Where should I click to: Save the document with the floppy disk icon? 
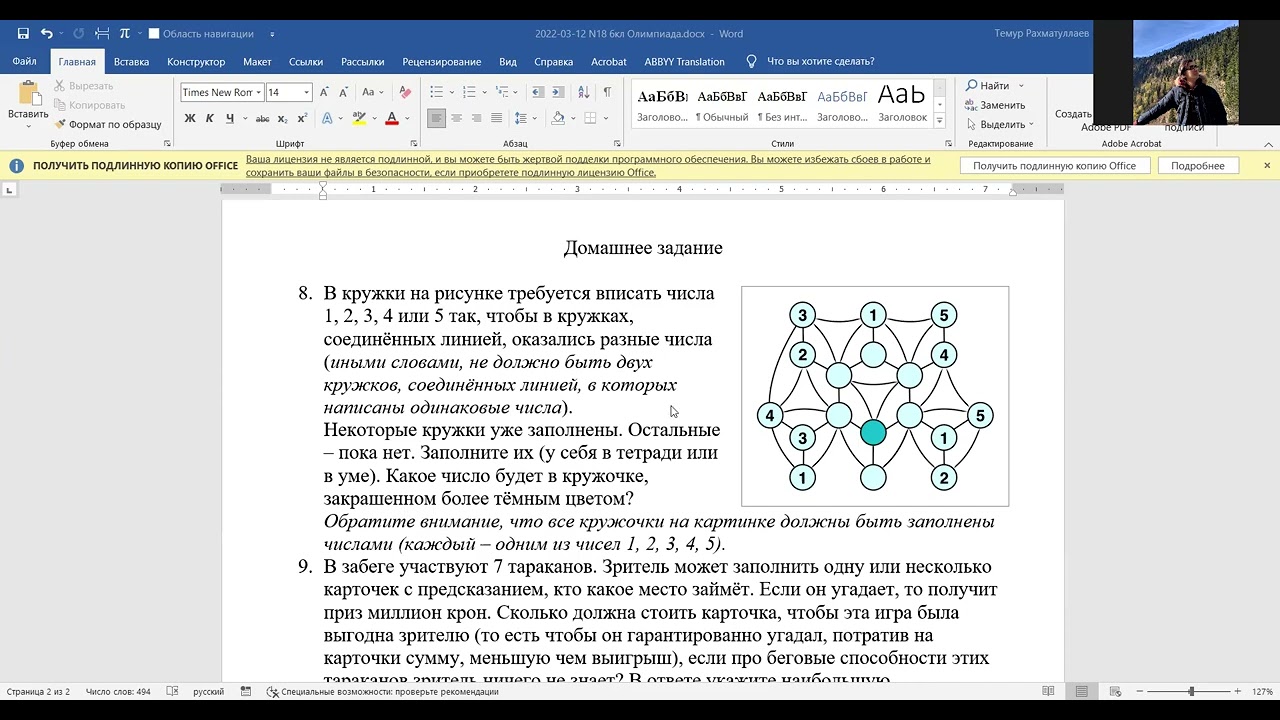(x=23, y=33)
